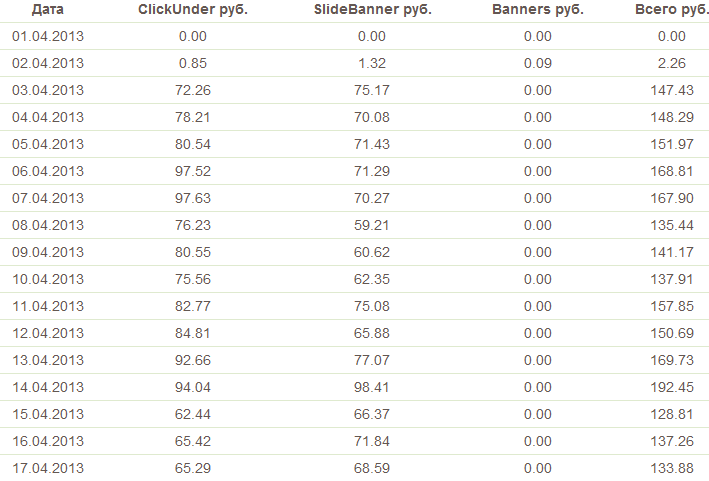This screenshot has height=481, width=709.
Task: Click the date 11.04.2013
Action: pyautogui.click(x=48, y=306)
